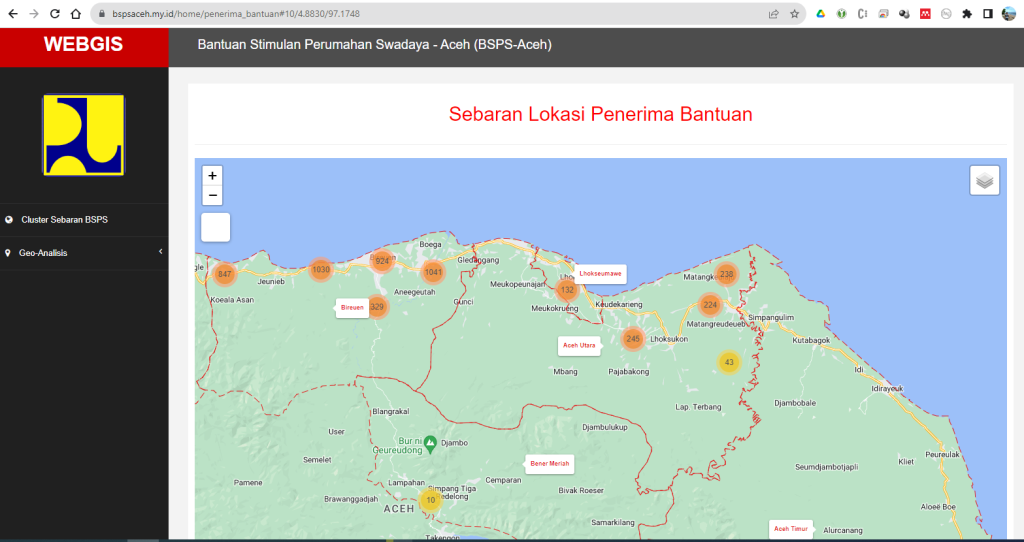Click the Sebaran Lokasi Penerima Bantuan heading
The image size is (1024, 542).
(600, 114)
